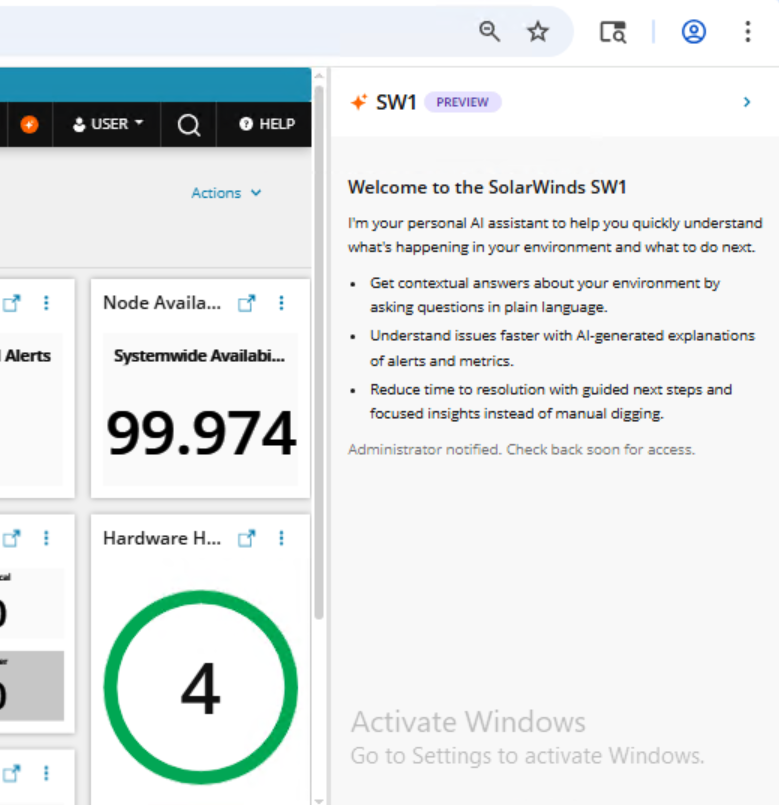Open Node Availability widget options menu
Image resolution: width=779 pixels, height=805 pixels.
[281, 303]
